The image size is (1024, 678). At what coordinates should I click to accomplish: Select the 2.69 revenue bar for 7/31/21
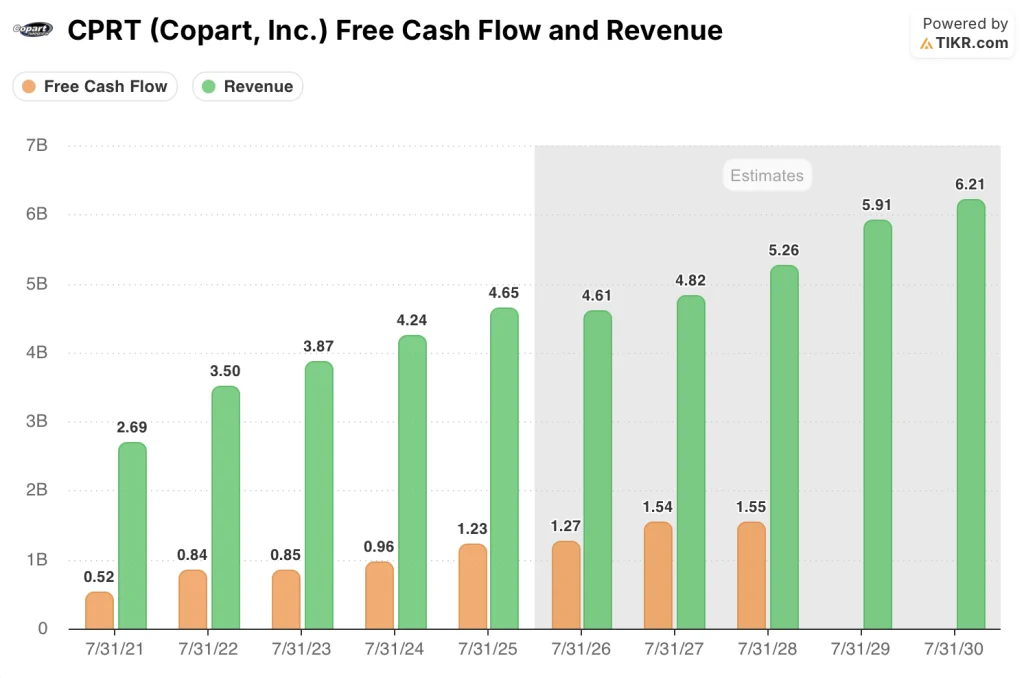click(x=133, y=536)
